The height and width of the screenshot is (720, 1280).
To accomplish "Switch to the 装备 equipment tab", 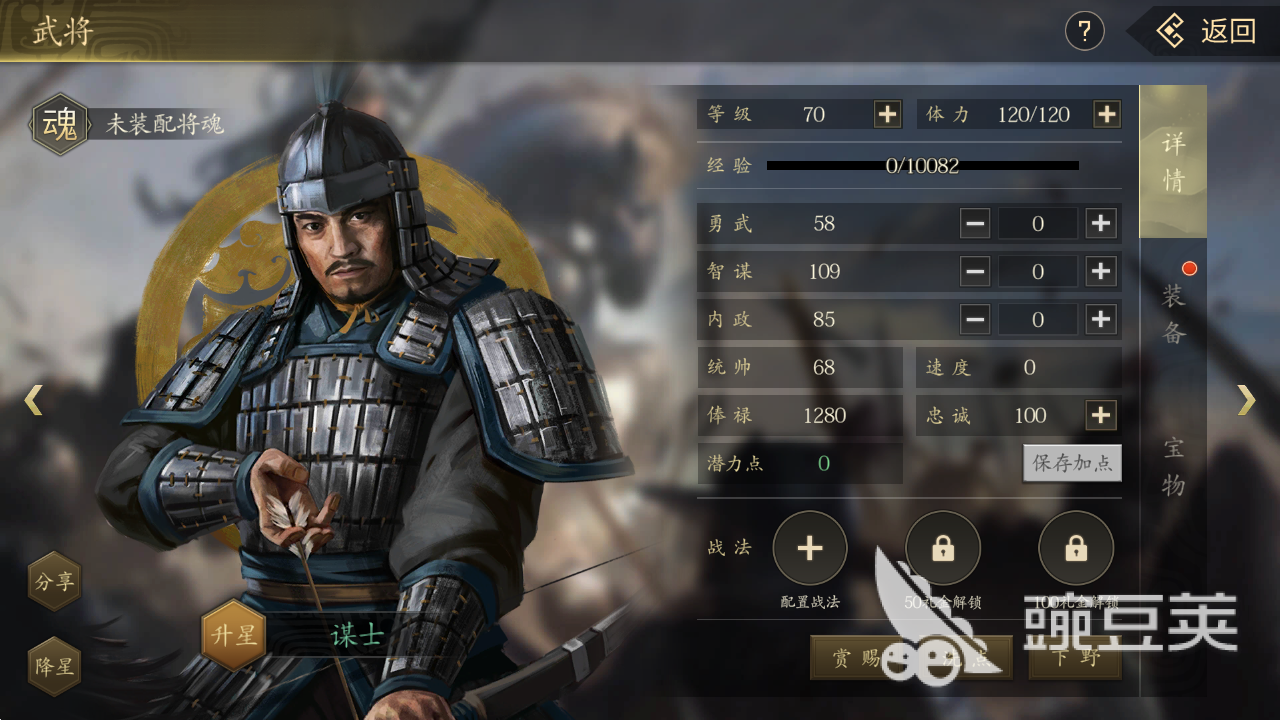I will 1173,313.
